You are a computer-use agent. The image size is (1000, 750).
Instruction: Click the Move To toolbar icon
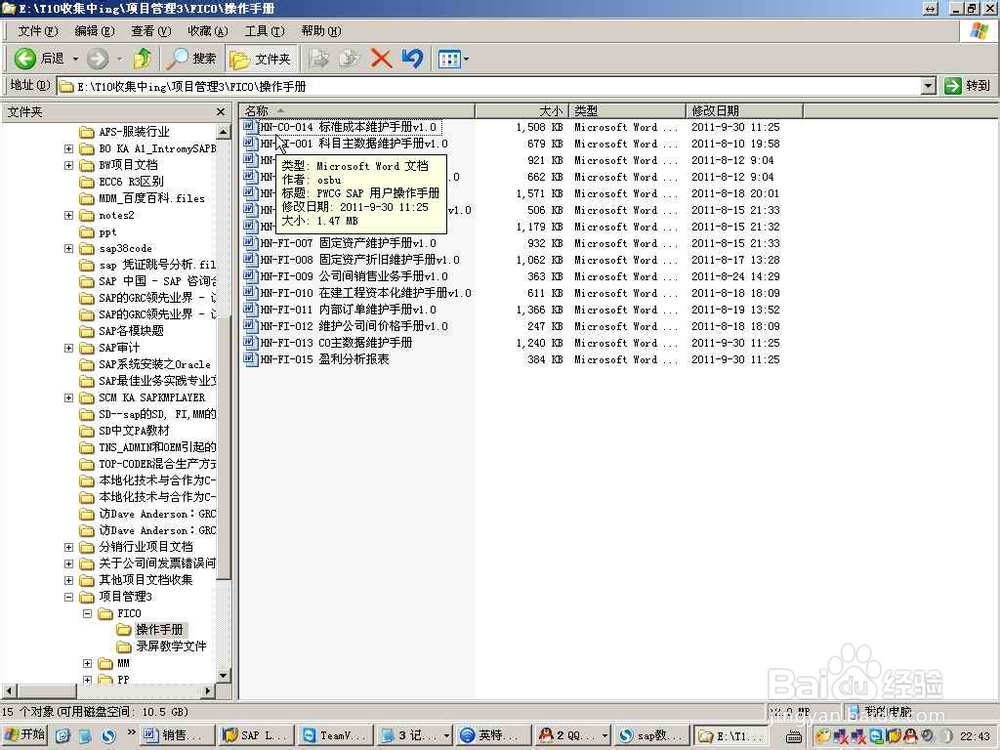(x=318, y=59)
